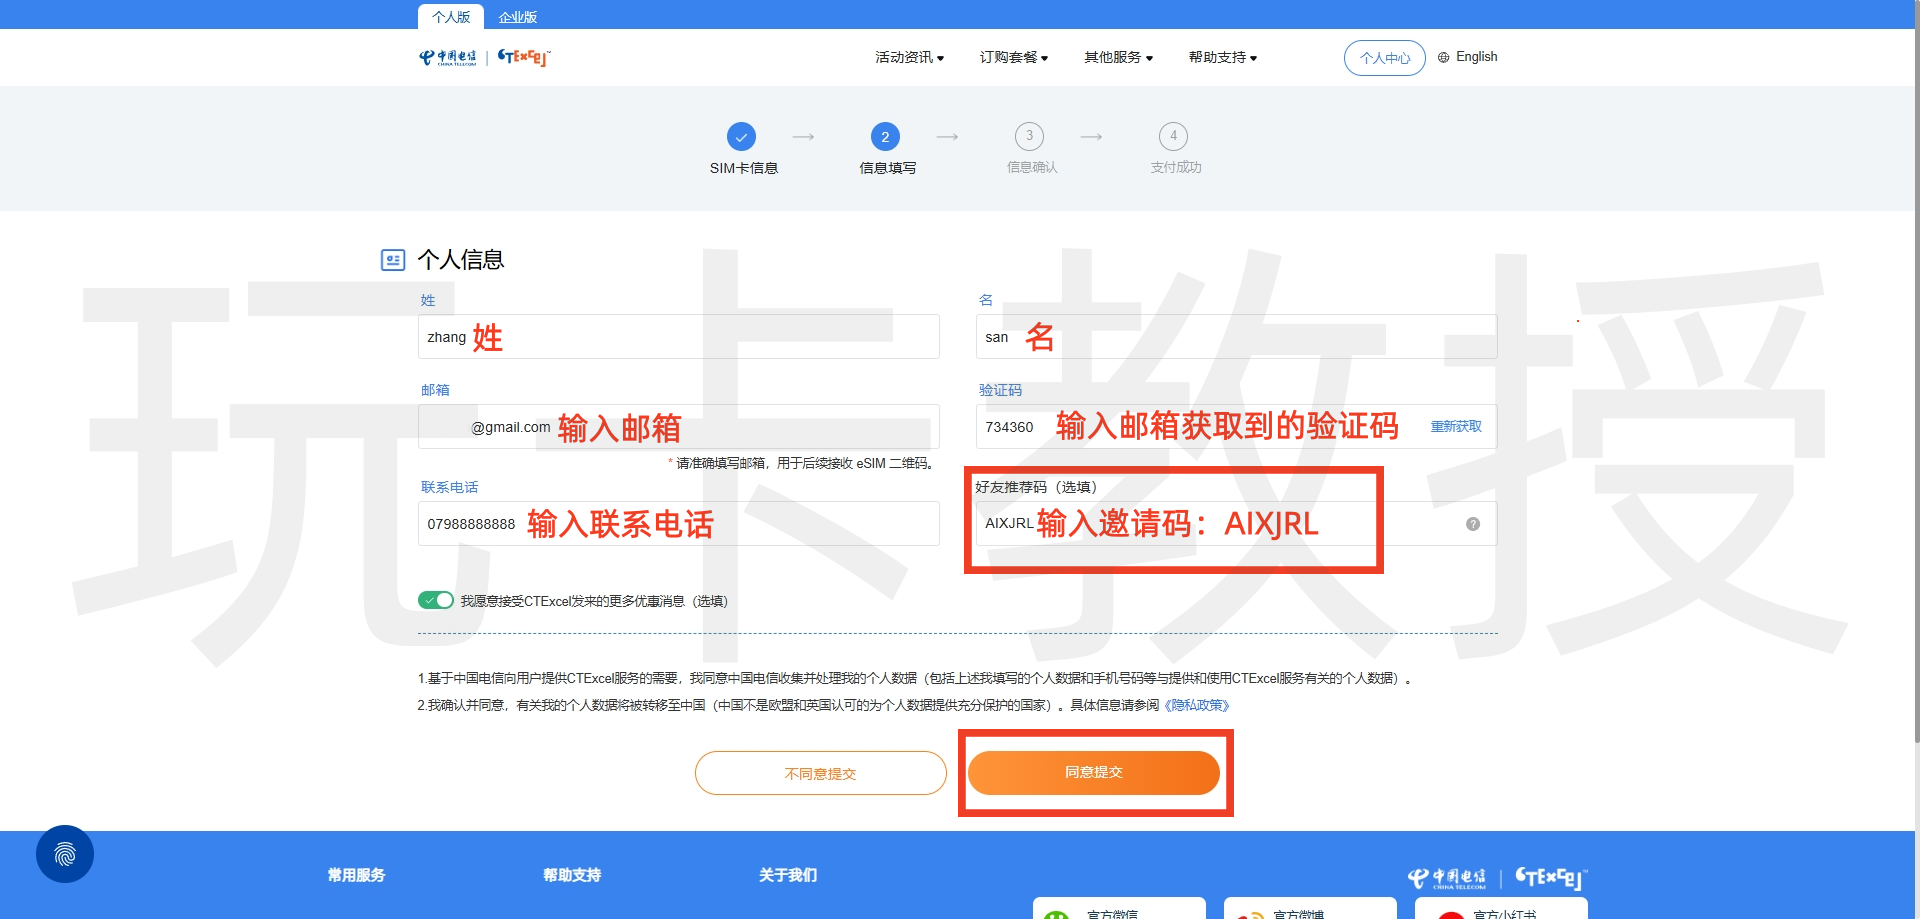This screenshot has width=1920, height=919.
Task: Click the 联系电话 phone number field
Action: click(678, 524)
